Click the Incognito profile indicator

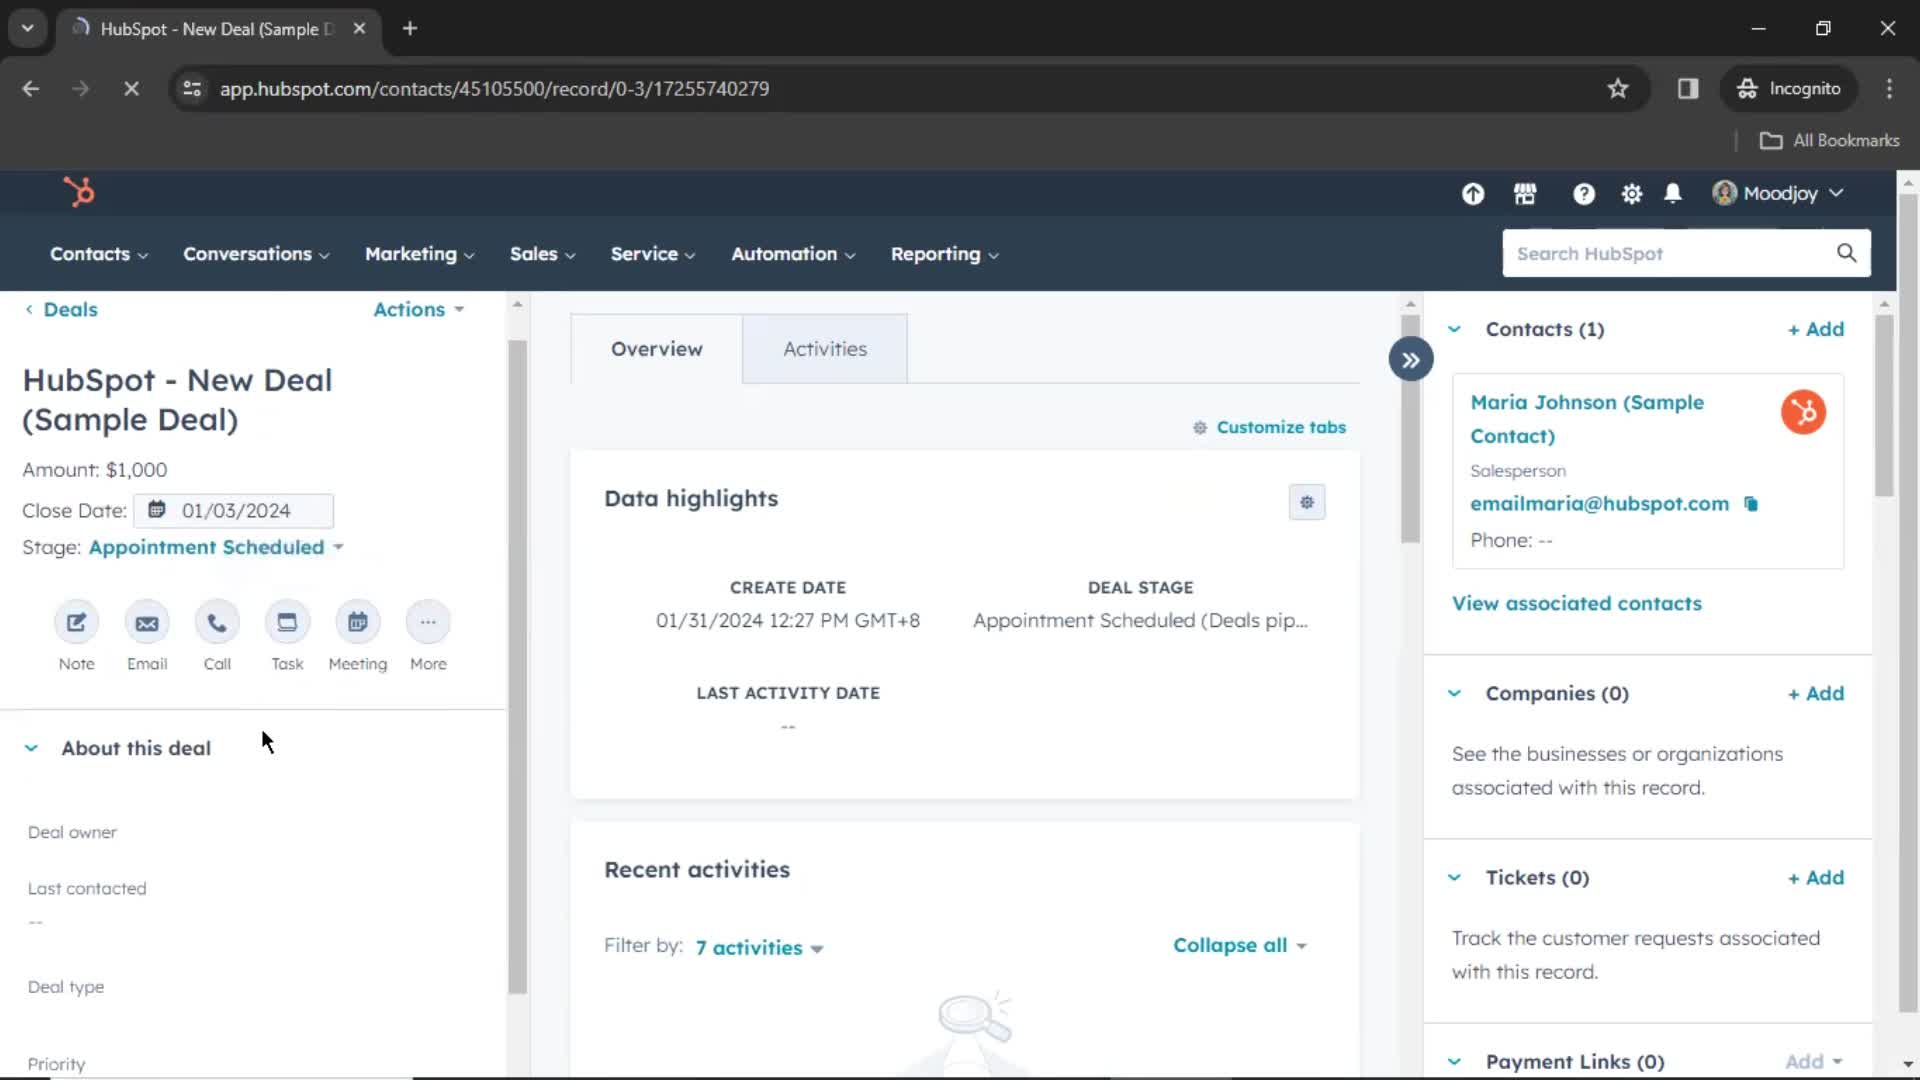[x=1788, y=88]
